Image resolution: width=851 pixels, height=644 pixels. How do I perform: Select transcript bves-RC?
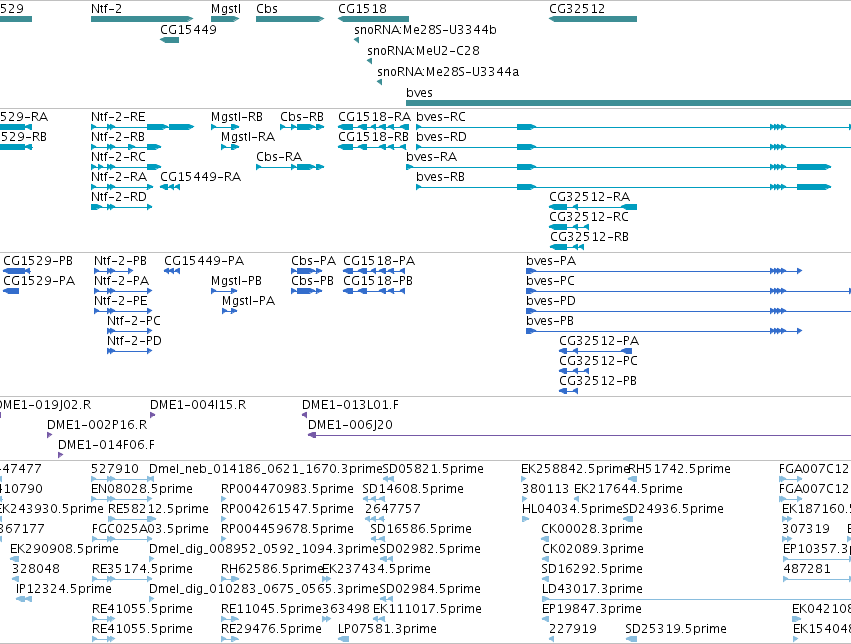click(x=633, y=127)
